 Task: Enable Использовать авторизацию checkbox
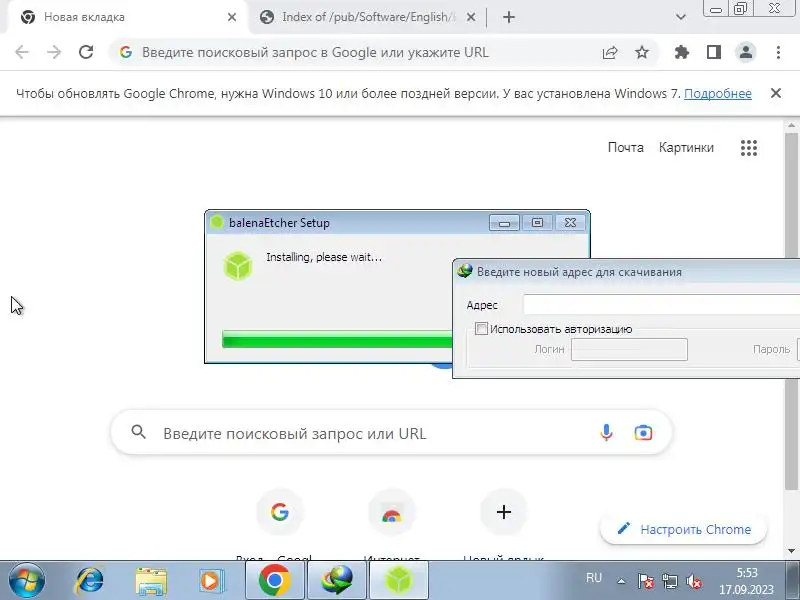tap(481, 329)
